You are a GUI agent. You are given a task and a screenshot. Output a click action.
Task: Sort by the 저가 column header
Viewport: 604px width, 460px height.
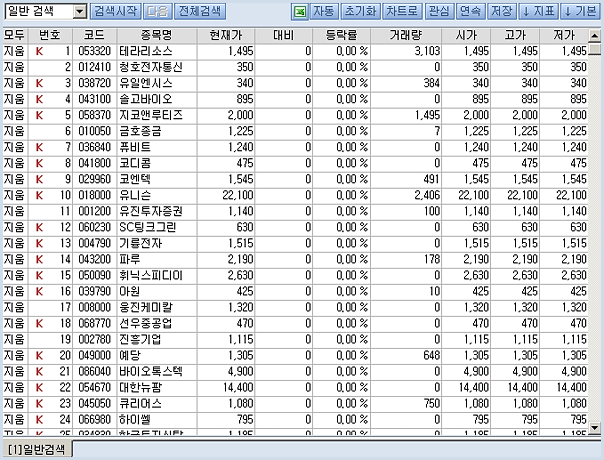(x=564, y=35)
